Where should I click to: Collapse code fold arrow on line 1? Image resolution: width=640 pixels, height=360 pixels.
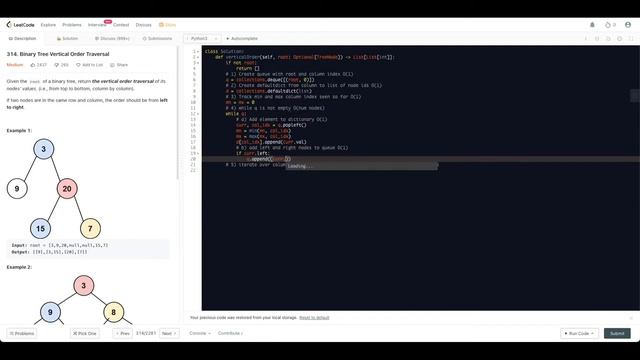198,51
